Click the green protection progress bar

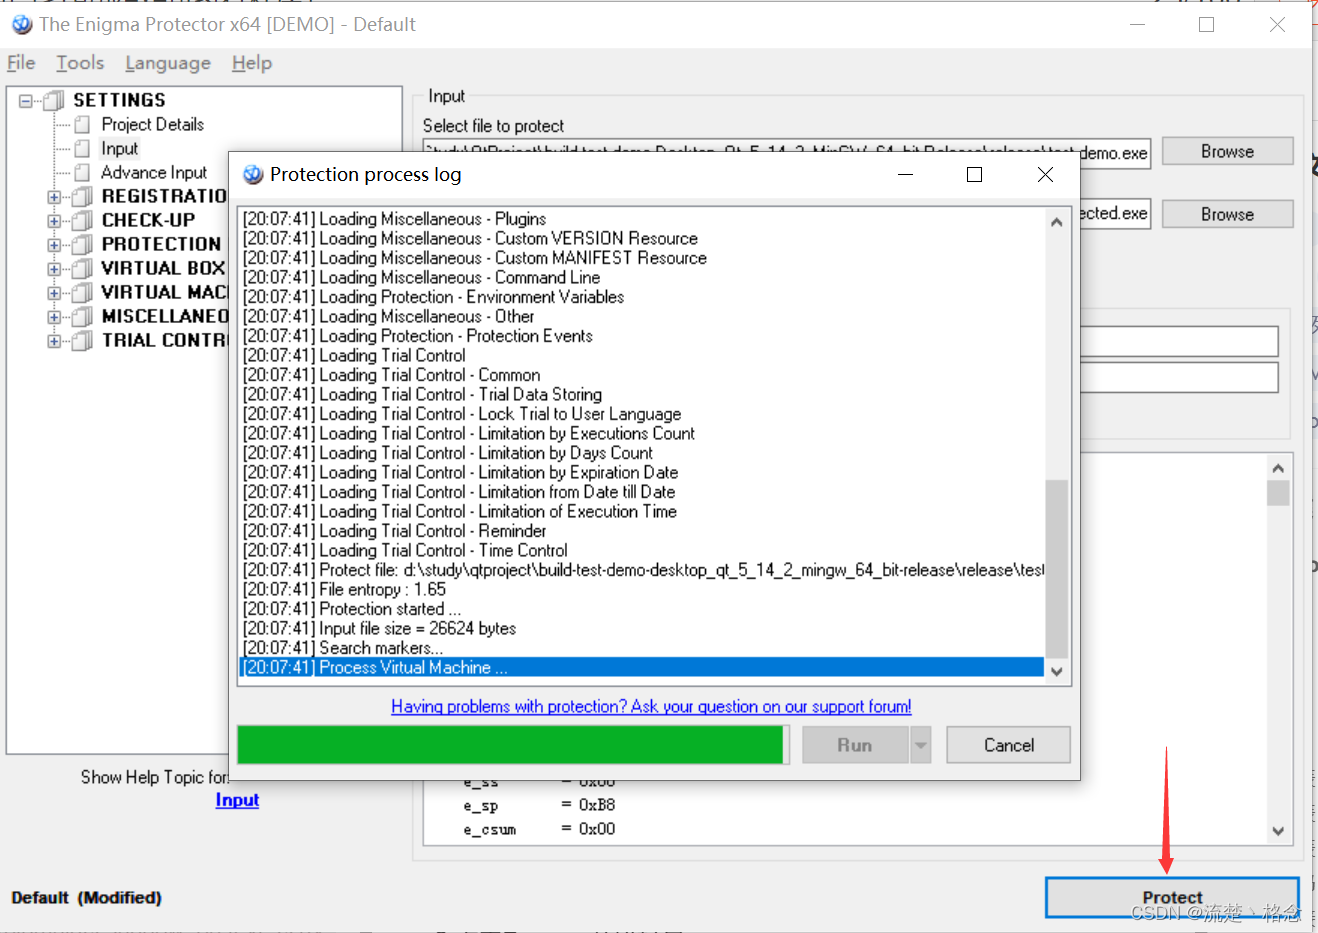point(513,745)
